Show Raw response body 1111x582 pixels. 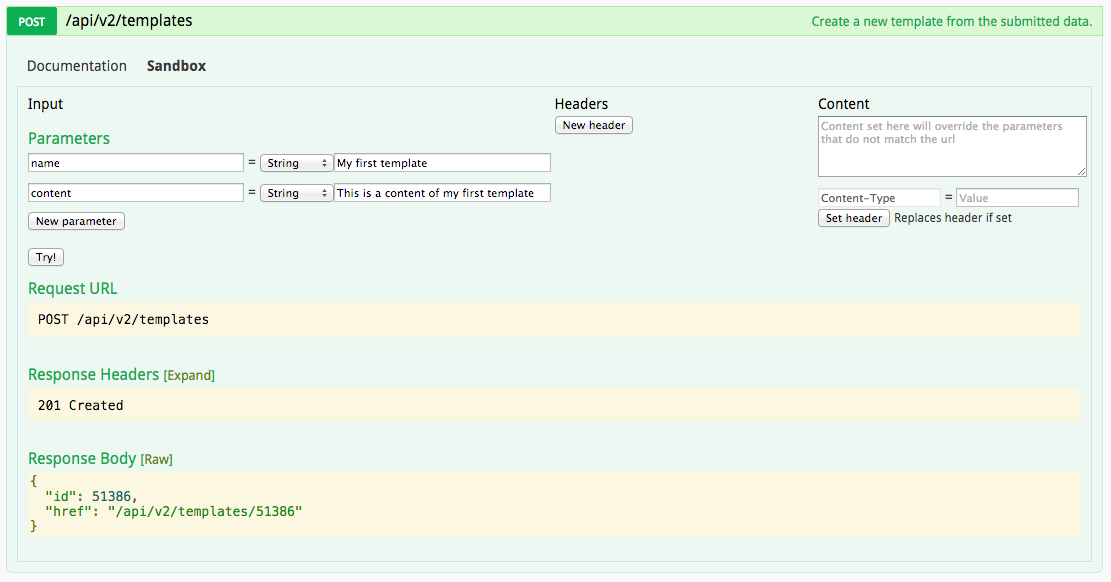point(157,459)
